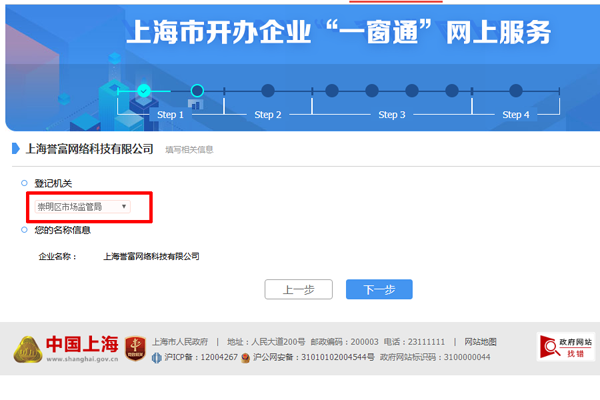Click the 下一步 button
600x400 pixels.
tap(379, 289)
